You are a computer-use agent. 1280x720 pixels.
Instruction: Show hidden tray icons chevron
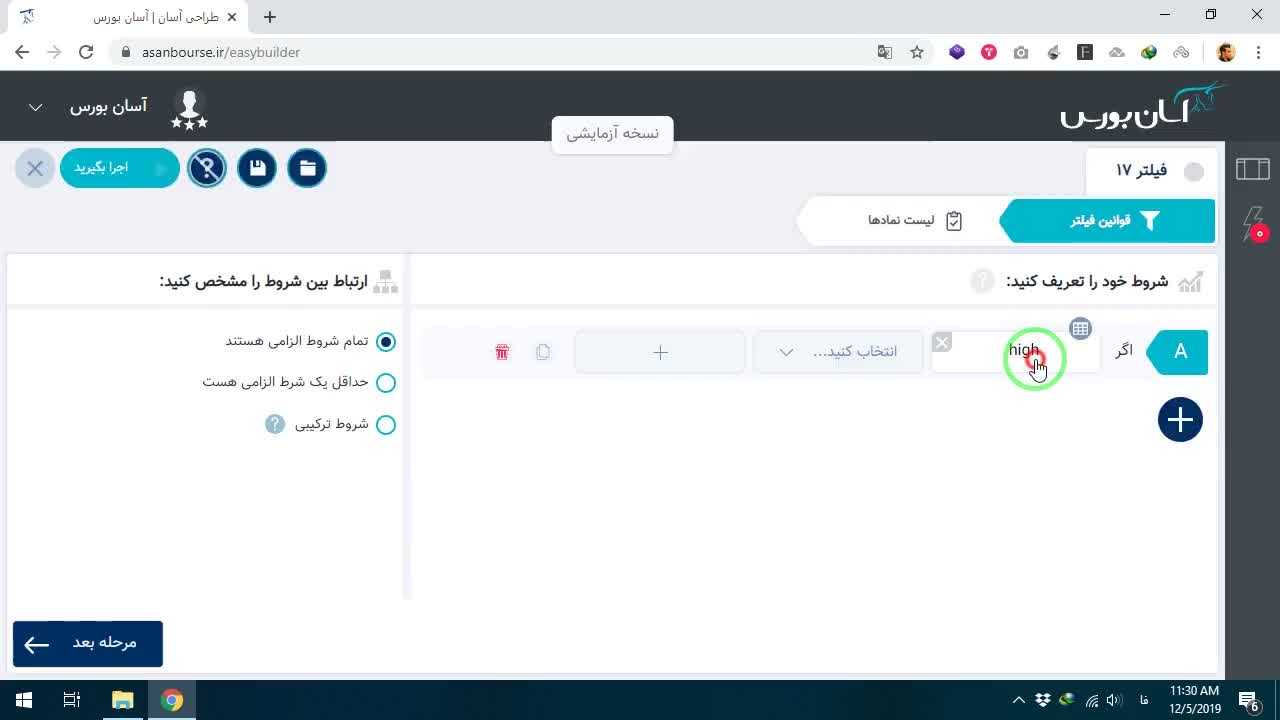(x=1018, y=700)
